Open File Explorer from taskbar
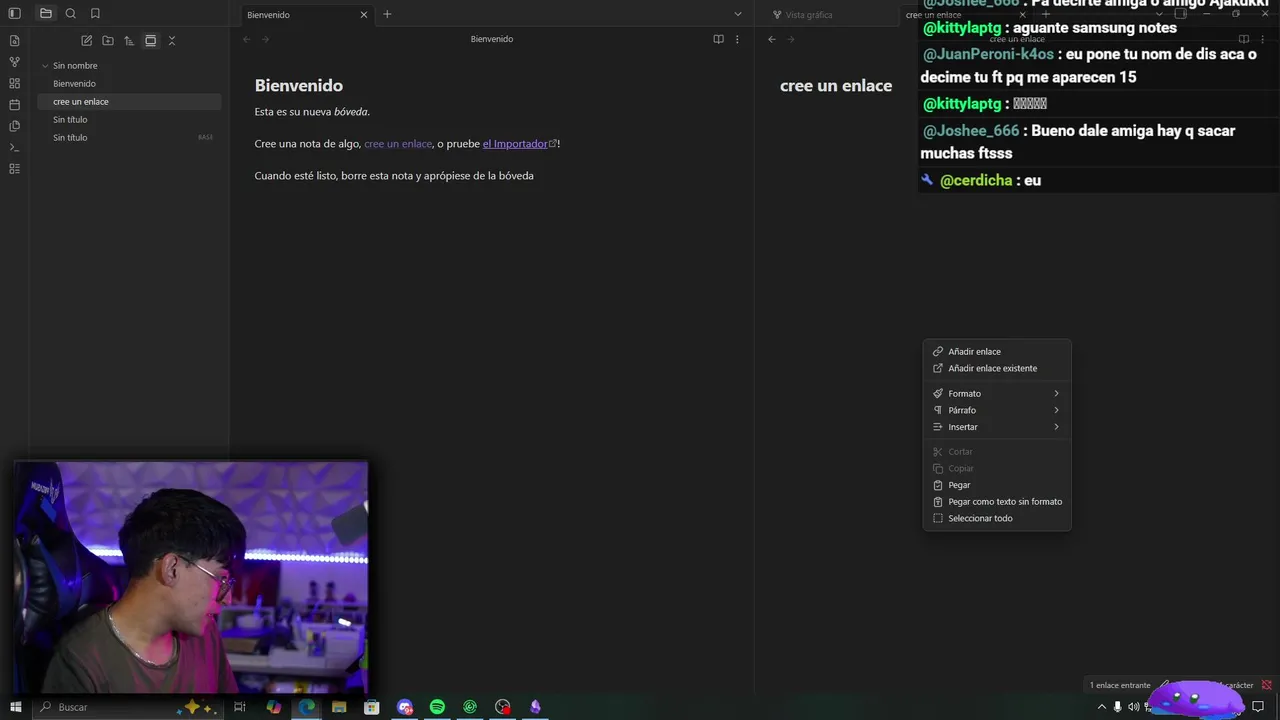The width and height of the screenshot is (1280, 720). coord(339,707)
